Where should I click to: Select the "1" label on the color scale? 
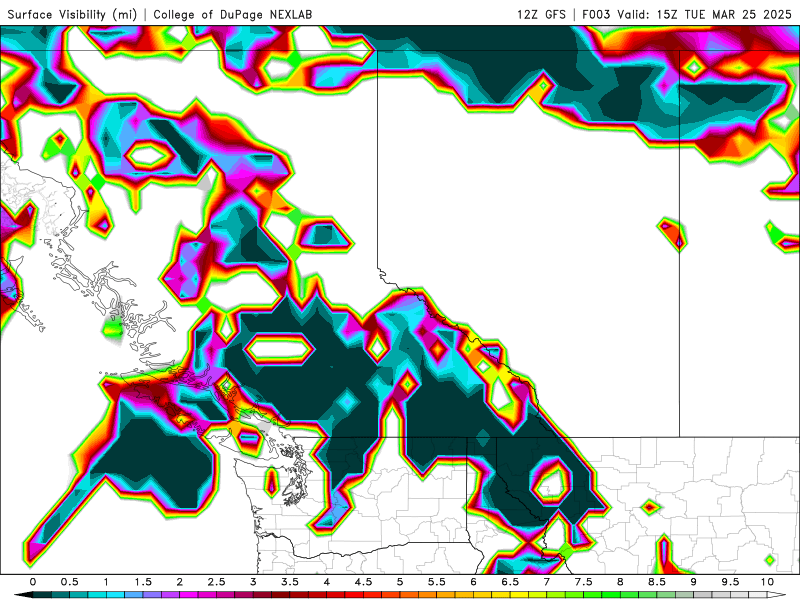(106, 582)
